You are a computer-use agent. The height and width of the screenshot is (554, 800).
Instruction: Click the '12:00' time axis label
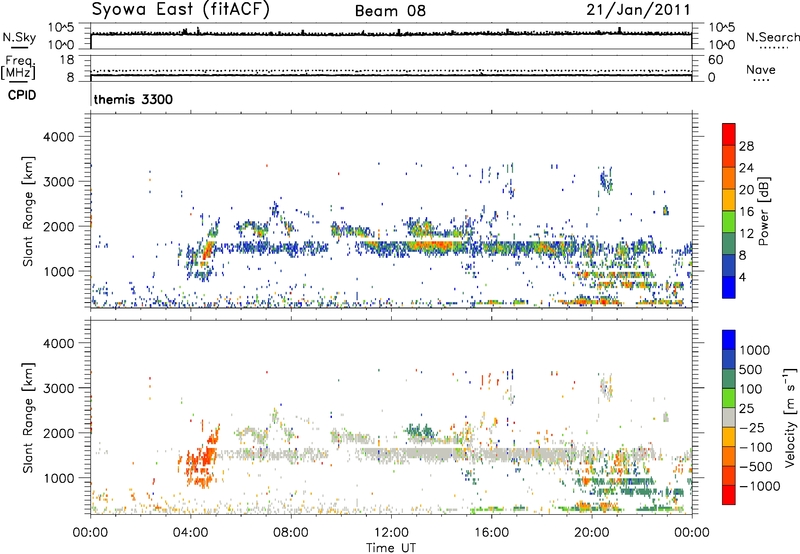click(x=391, y=533)
